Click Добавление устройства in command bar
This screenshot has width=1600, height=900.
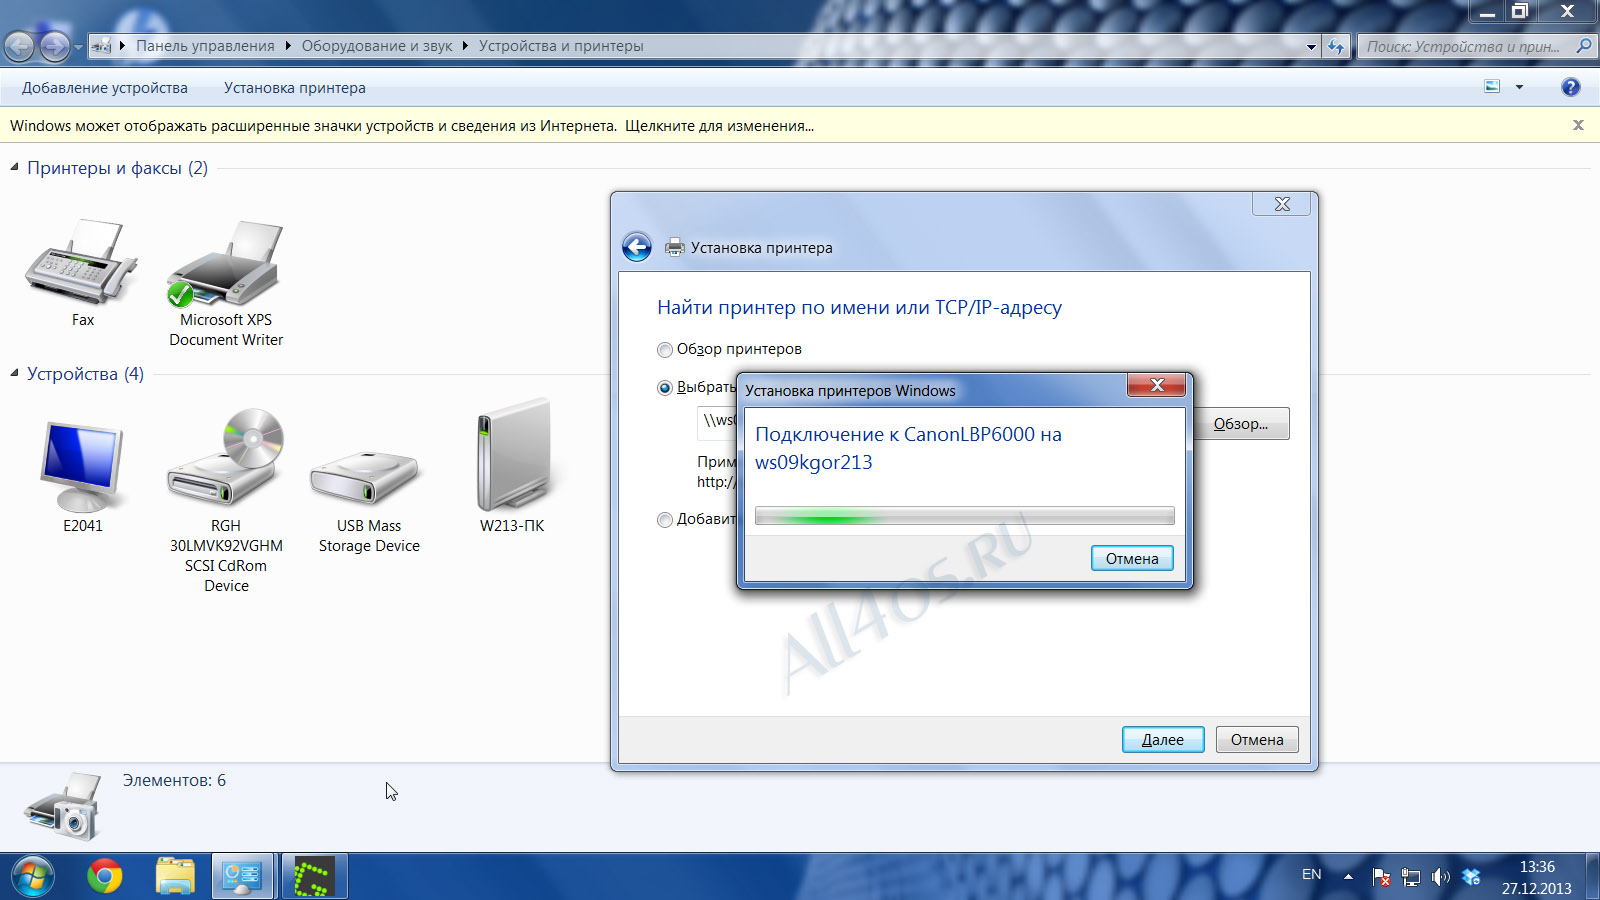point(105,88)
